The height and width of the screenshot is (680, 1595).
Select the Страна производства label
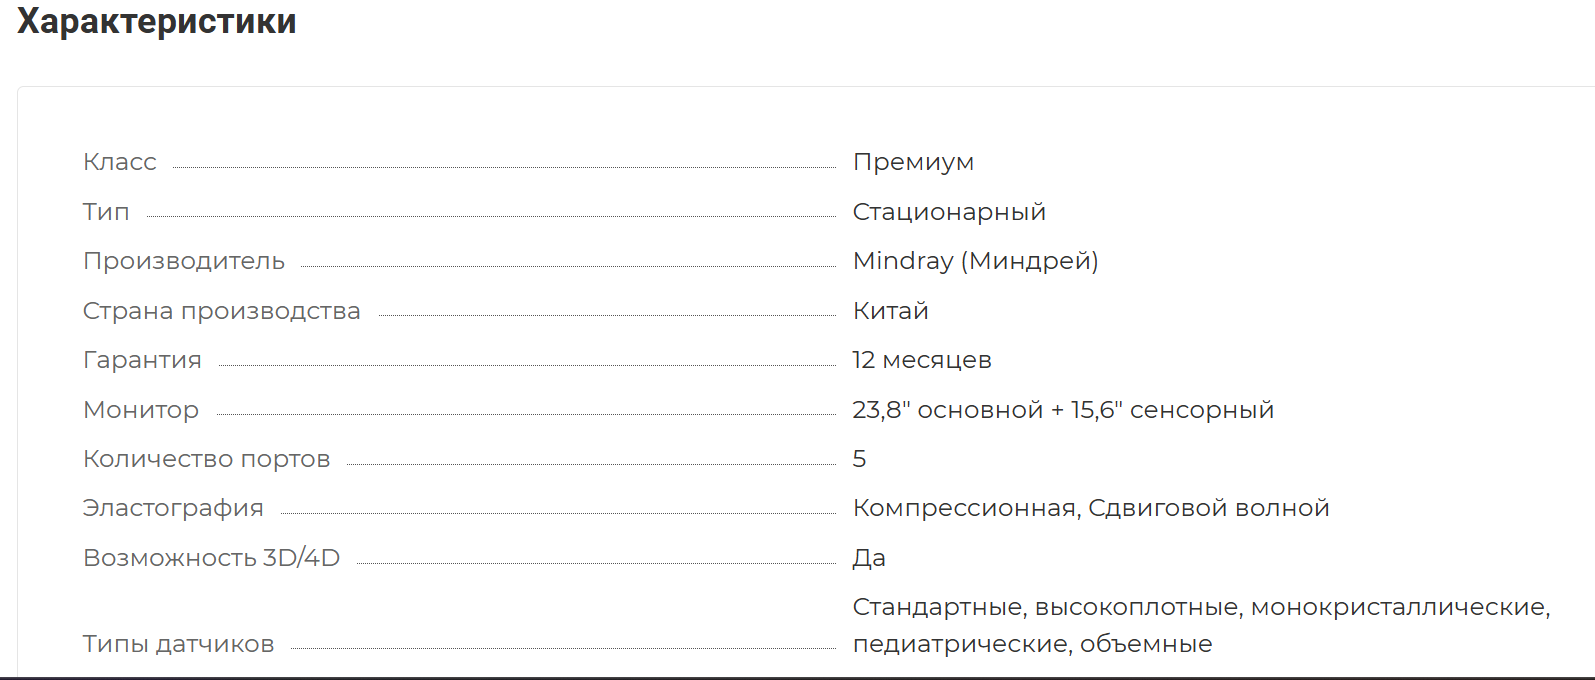pyautogui.click(x=221, y=311)
